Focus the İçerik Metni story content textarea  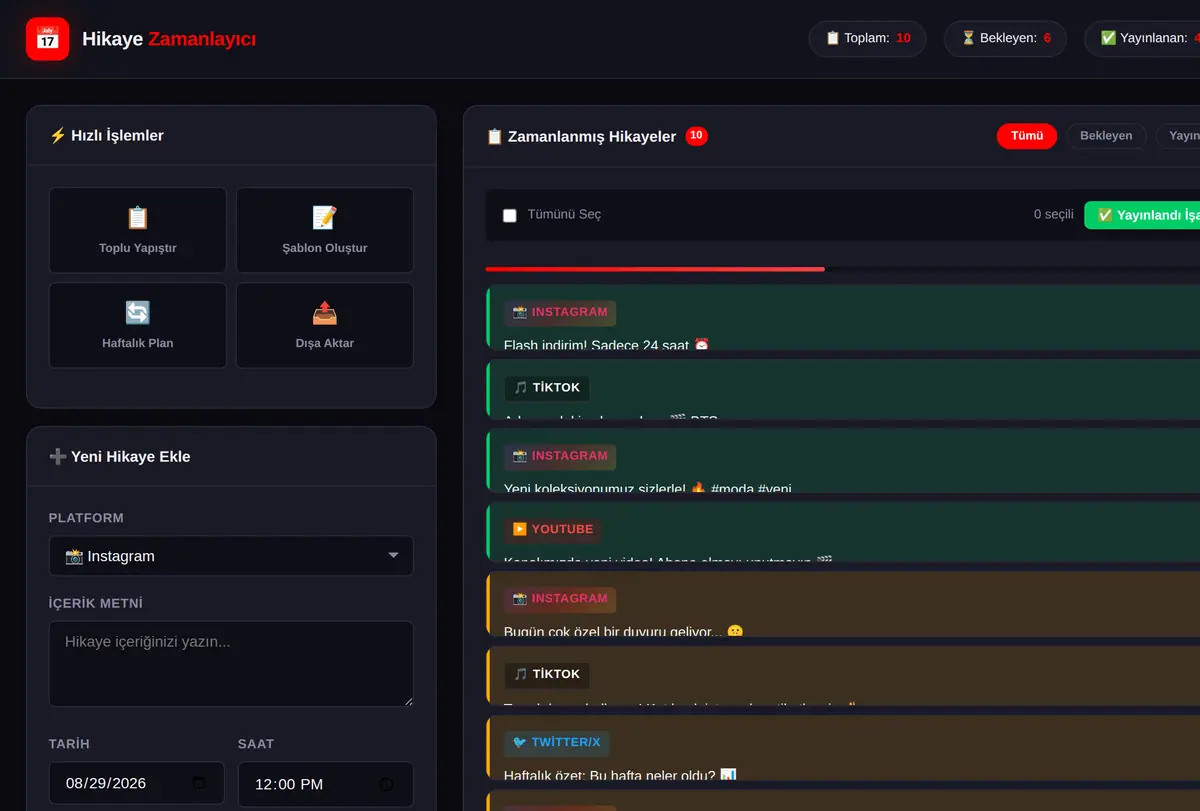tap(231, 664)
